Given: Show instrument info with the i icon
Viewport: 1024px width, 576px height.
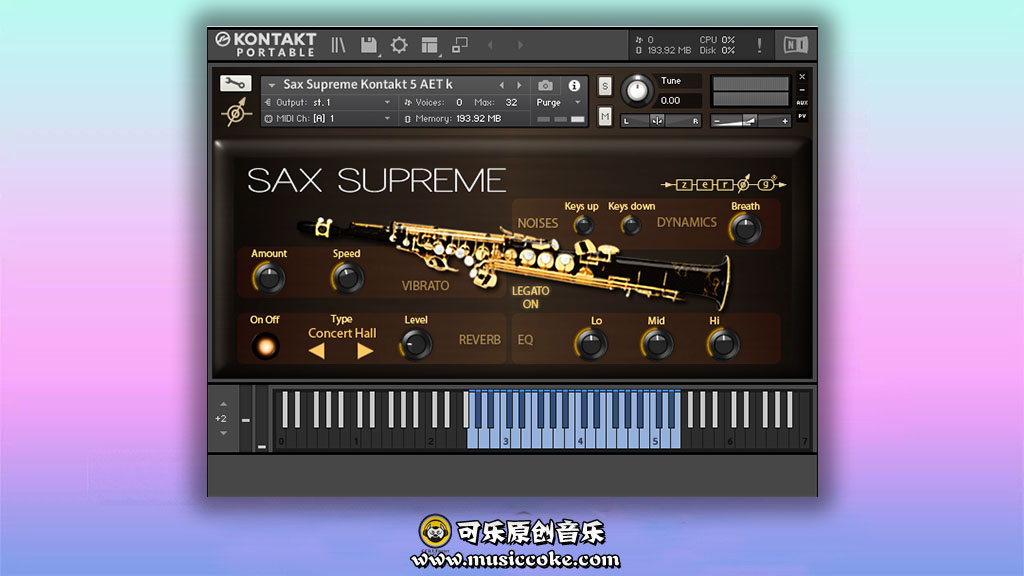Looking at the screenshot, I should point(574,86).
